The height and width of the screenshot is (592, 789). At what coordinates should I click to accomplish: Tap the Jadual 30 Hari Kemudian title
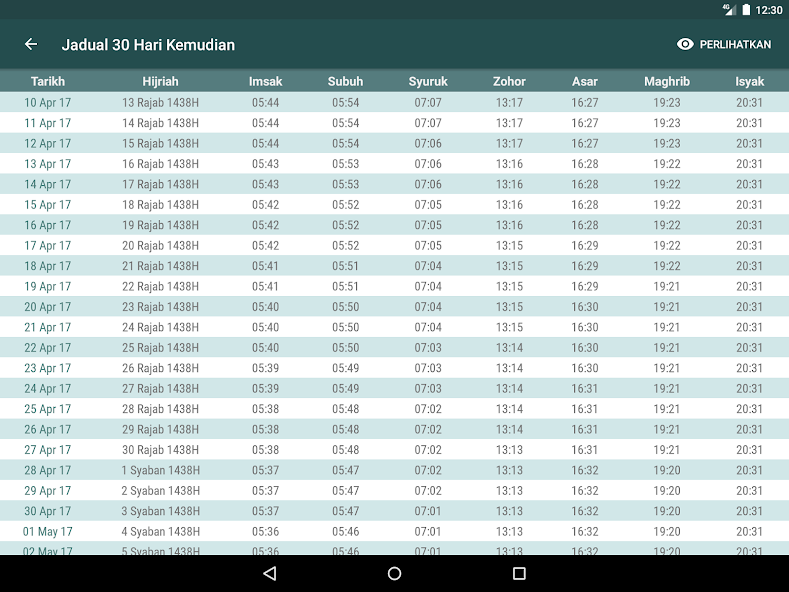coord(148,44)
